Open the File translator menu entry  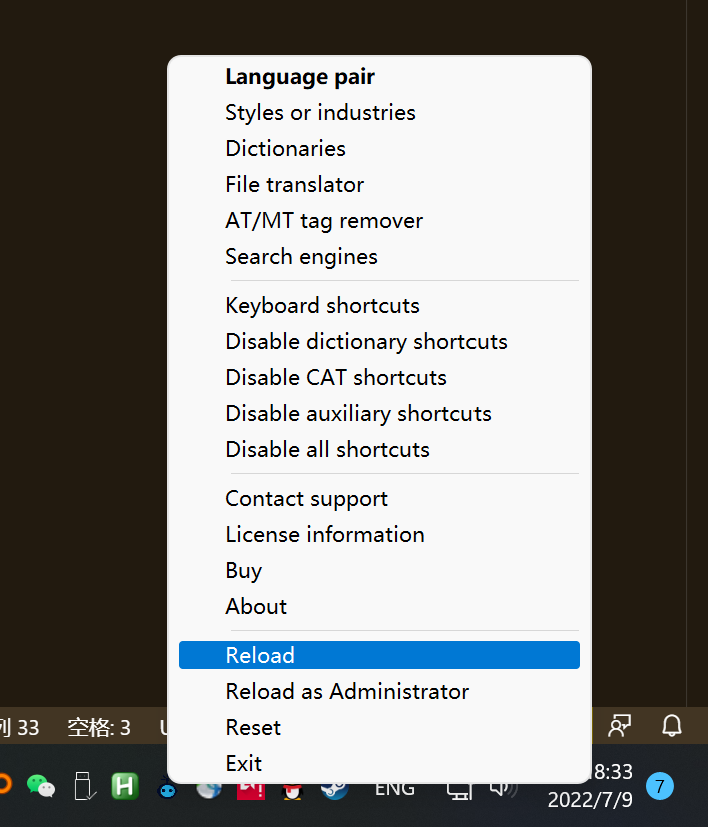(x=294, y=184)
